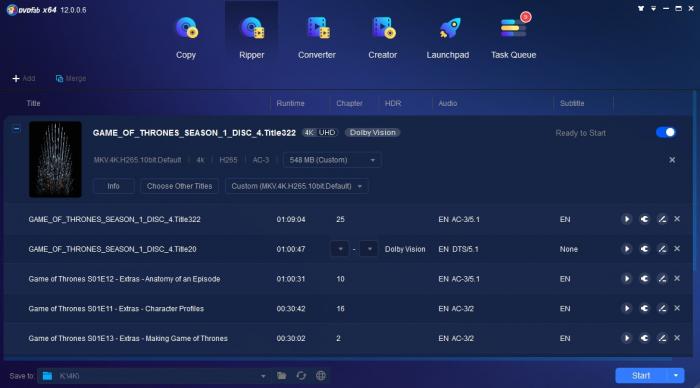Screen dimensions: 700x388
Task: Remove Making Game of Thrones row
Action: (x=677, y=338)
